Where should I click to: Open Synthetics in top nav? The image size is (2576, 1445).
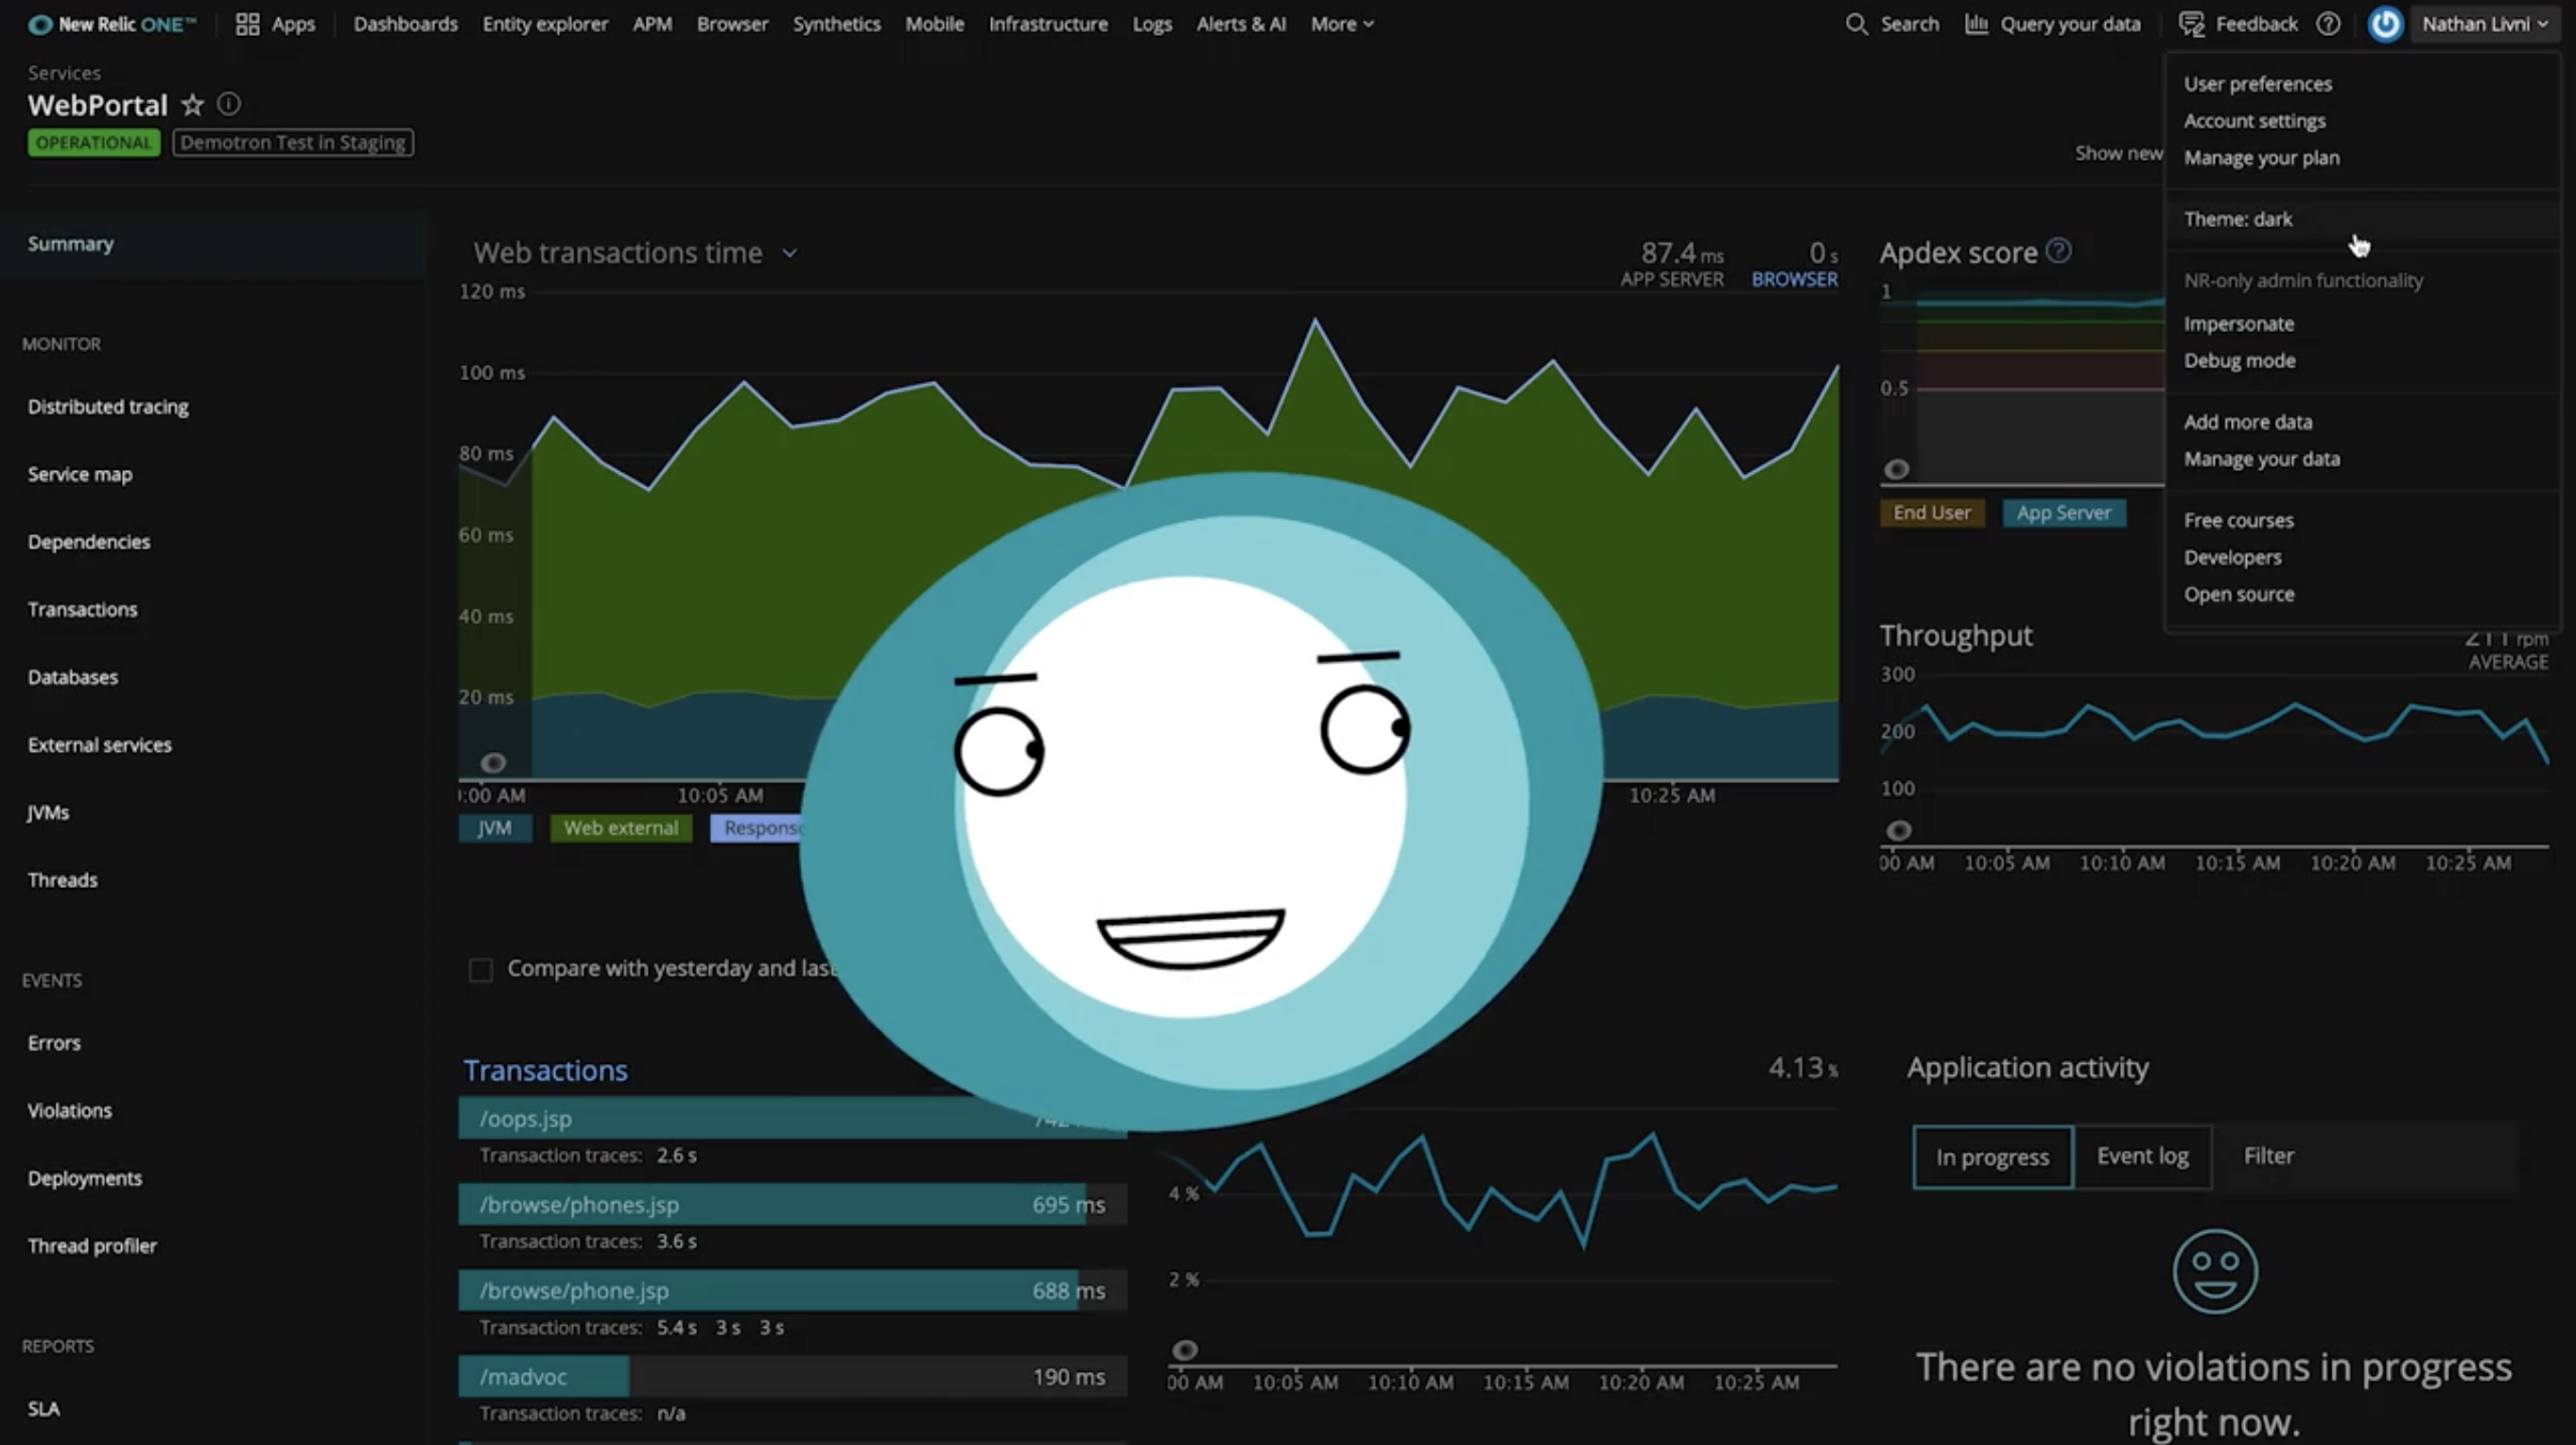[836, 24]
